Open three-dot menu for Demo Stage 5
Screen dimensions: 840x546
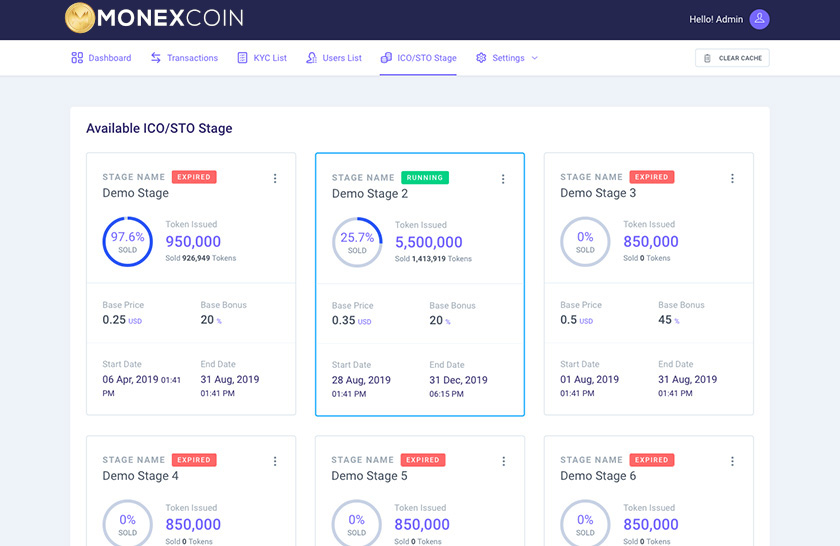pos(504,461)
